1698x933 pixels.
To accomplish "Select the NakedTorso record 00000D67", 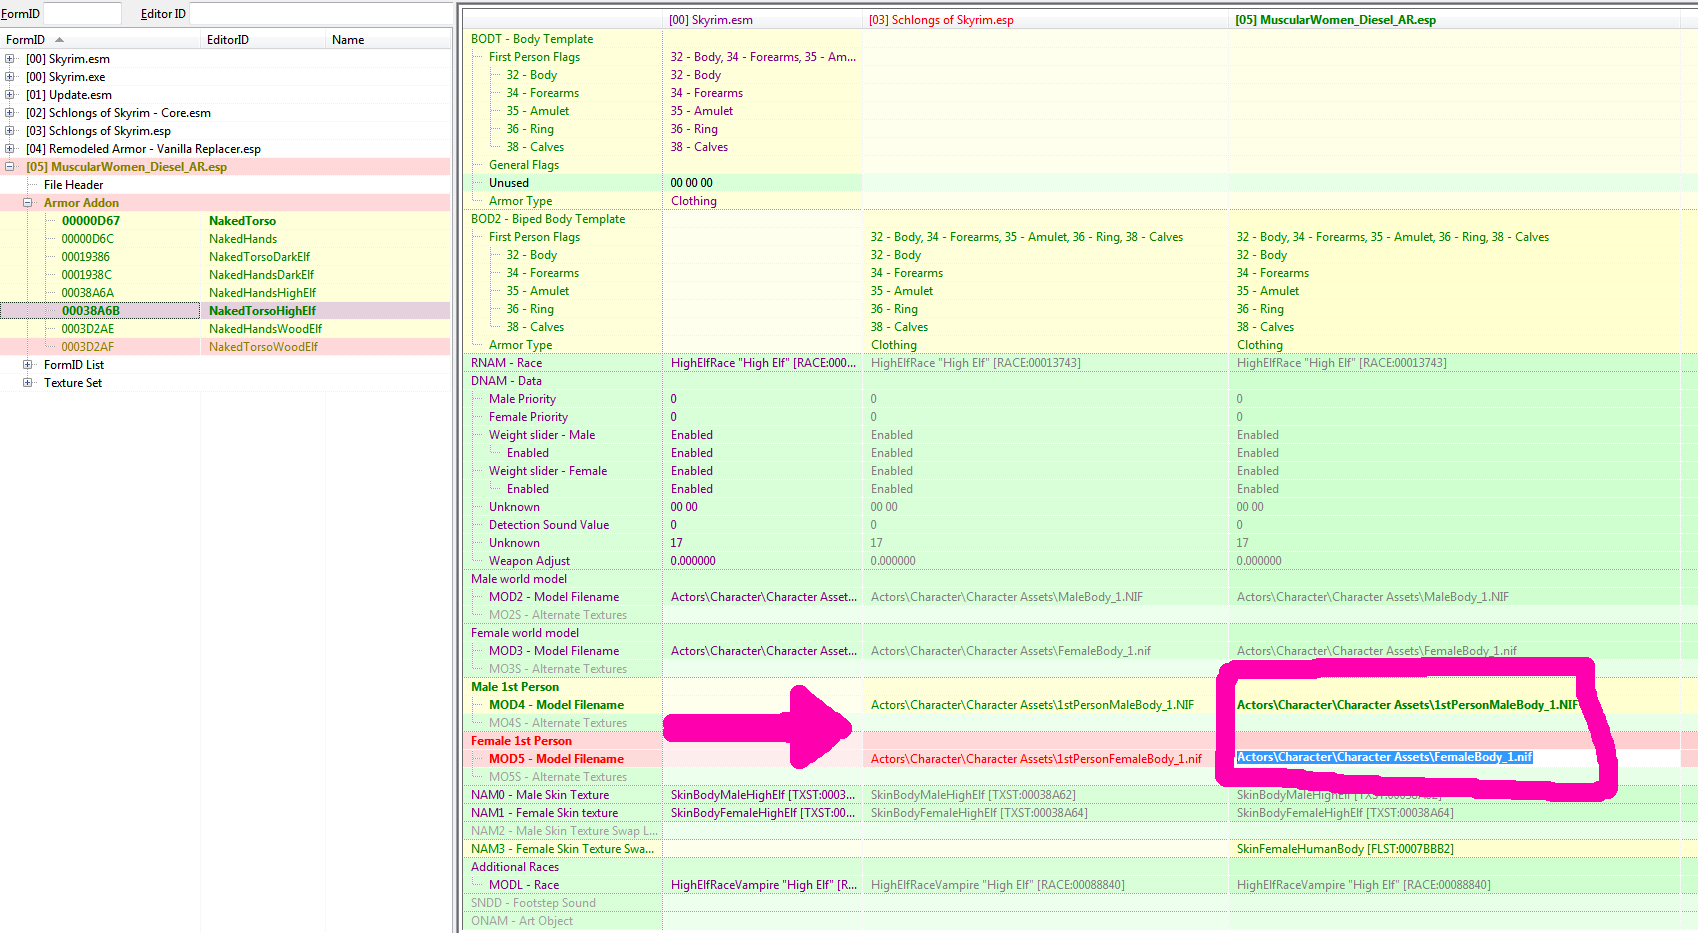I will (91, 221).
